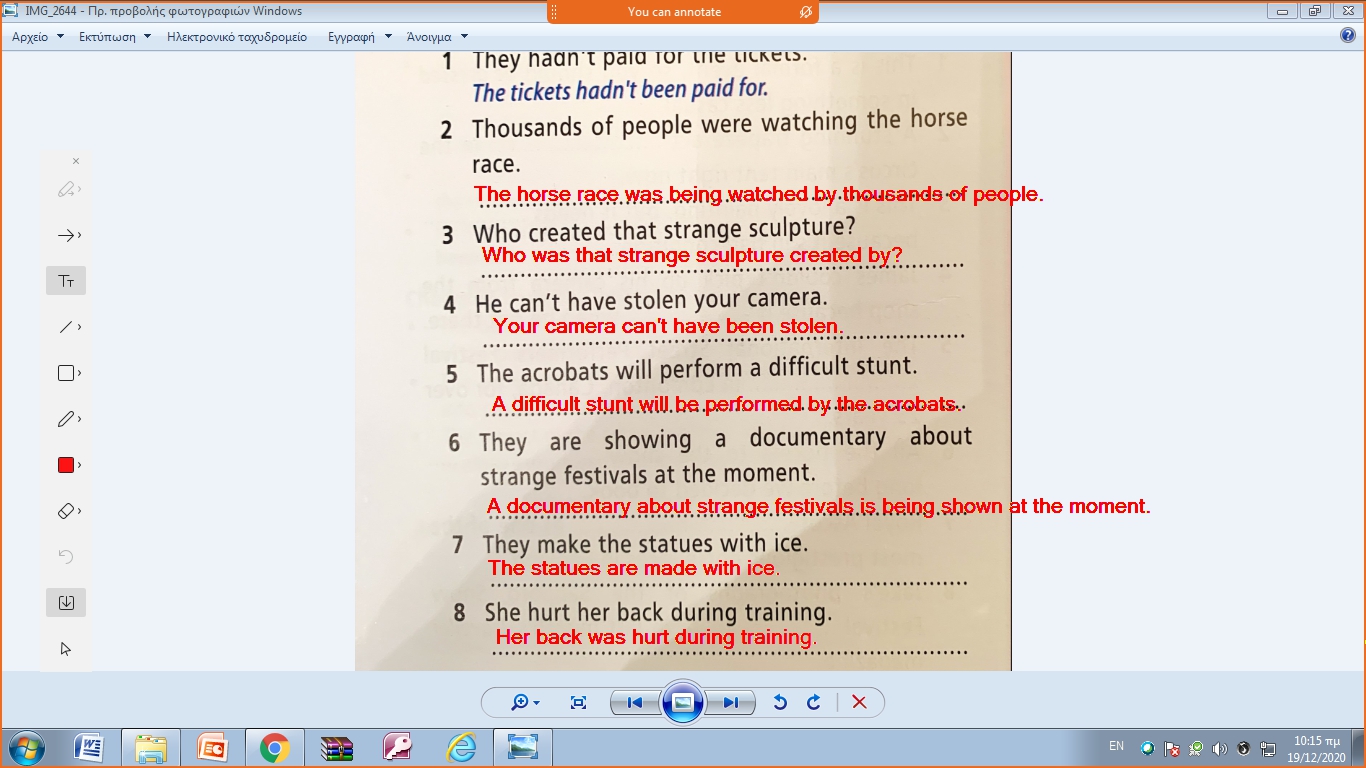Image resolution: width=1366 pixels, height=768 pixels.
Task: Close the annotation tool panel
Action: coord(76,161)
